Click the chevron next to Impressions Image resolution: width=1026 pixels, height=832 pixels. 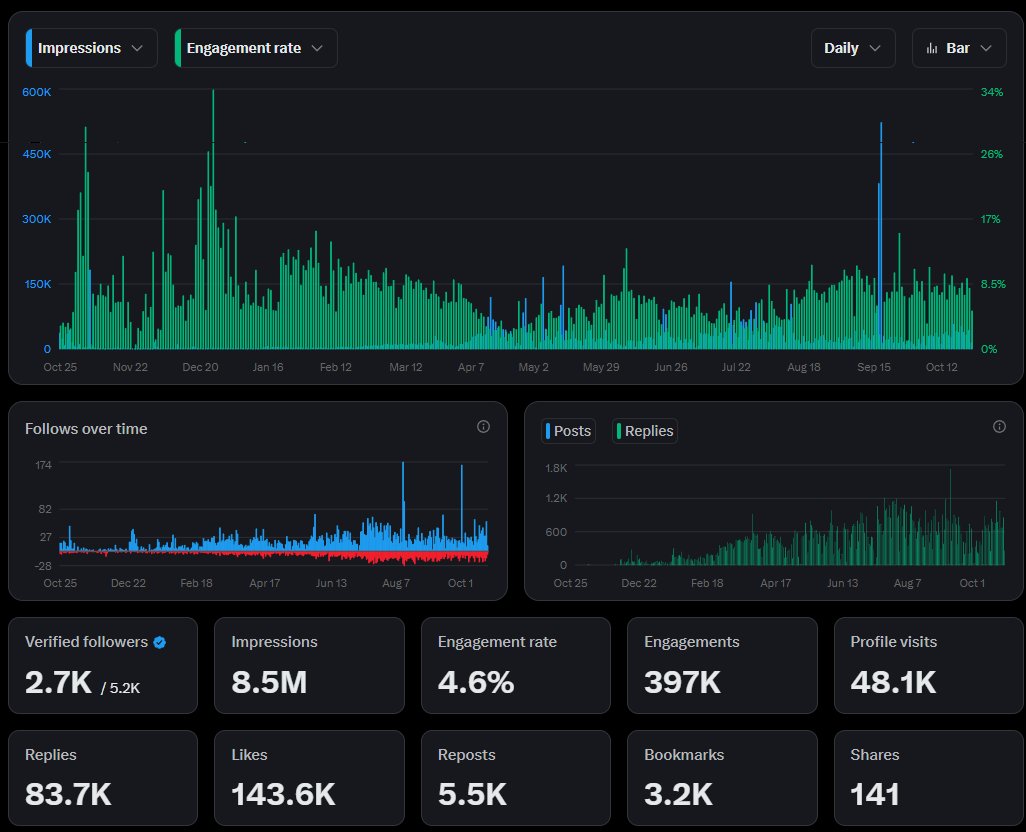(137, 48)
